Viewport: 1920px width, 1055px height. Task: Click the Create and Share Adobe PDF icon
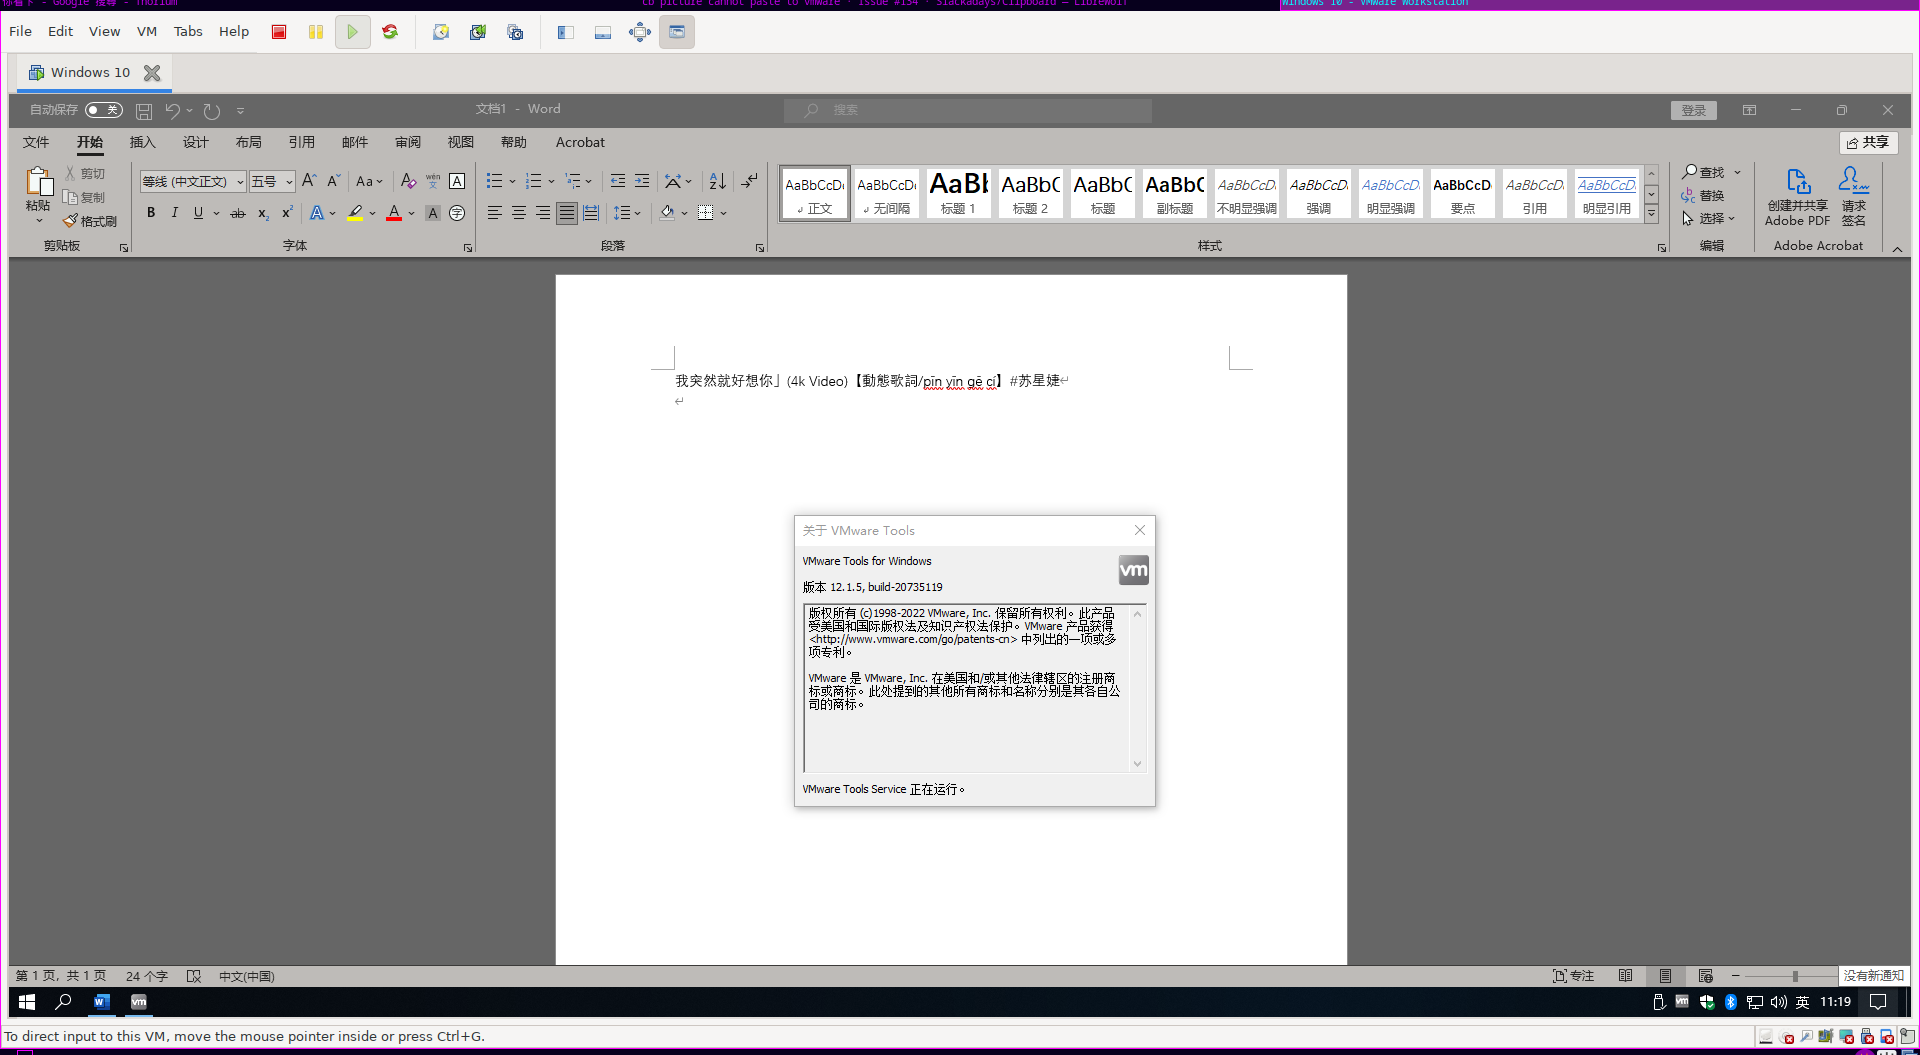pyautogui.click(x=1797, y=190)
